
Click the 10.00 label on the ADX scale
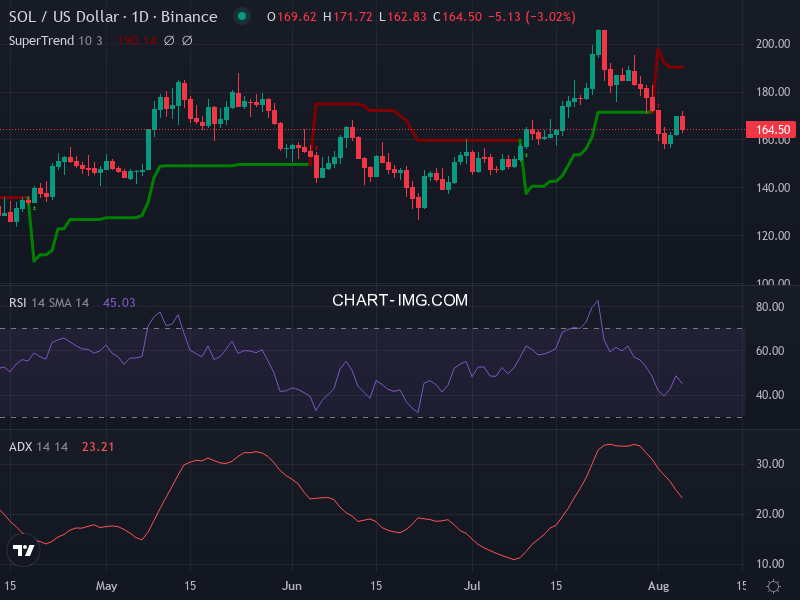[770, 564]
